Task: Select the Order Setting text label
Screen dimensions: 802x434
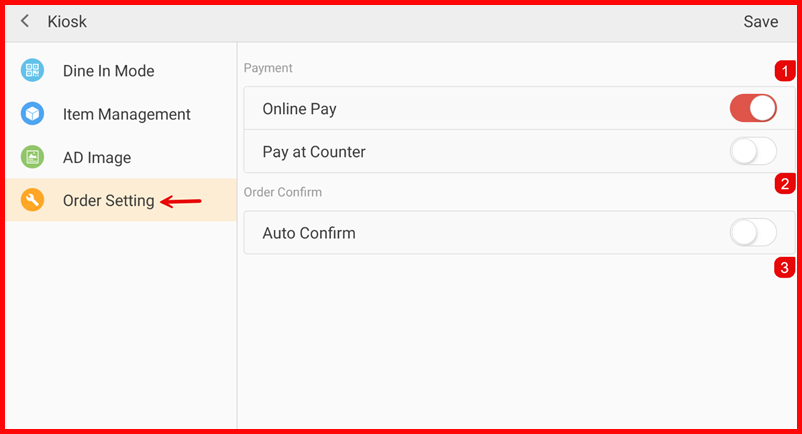Action: coord(108,201)
